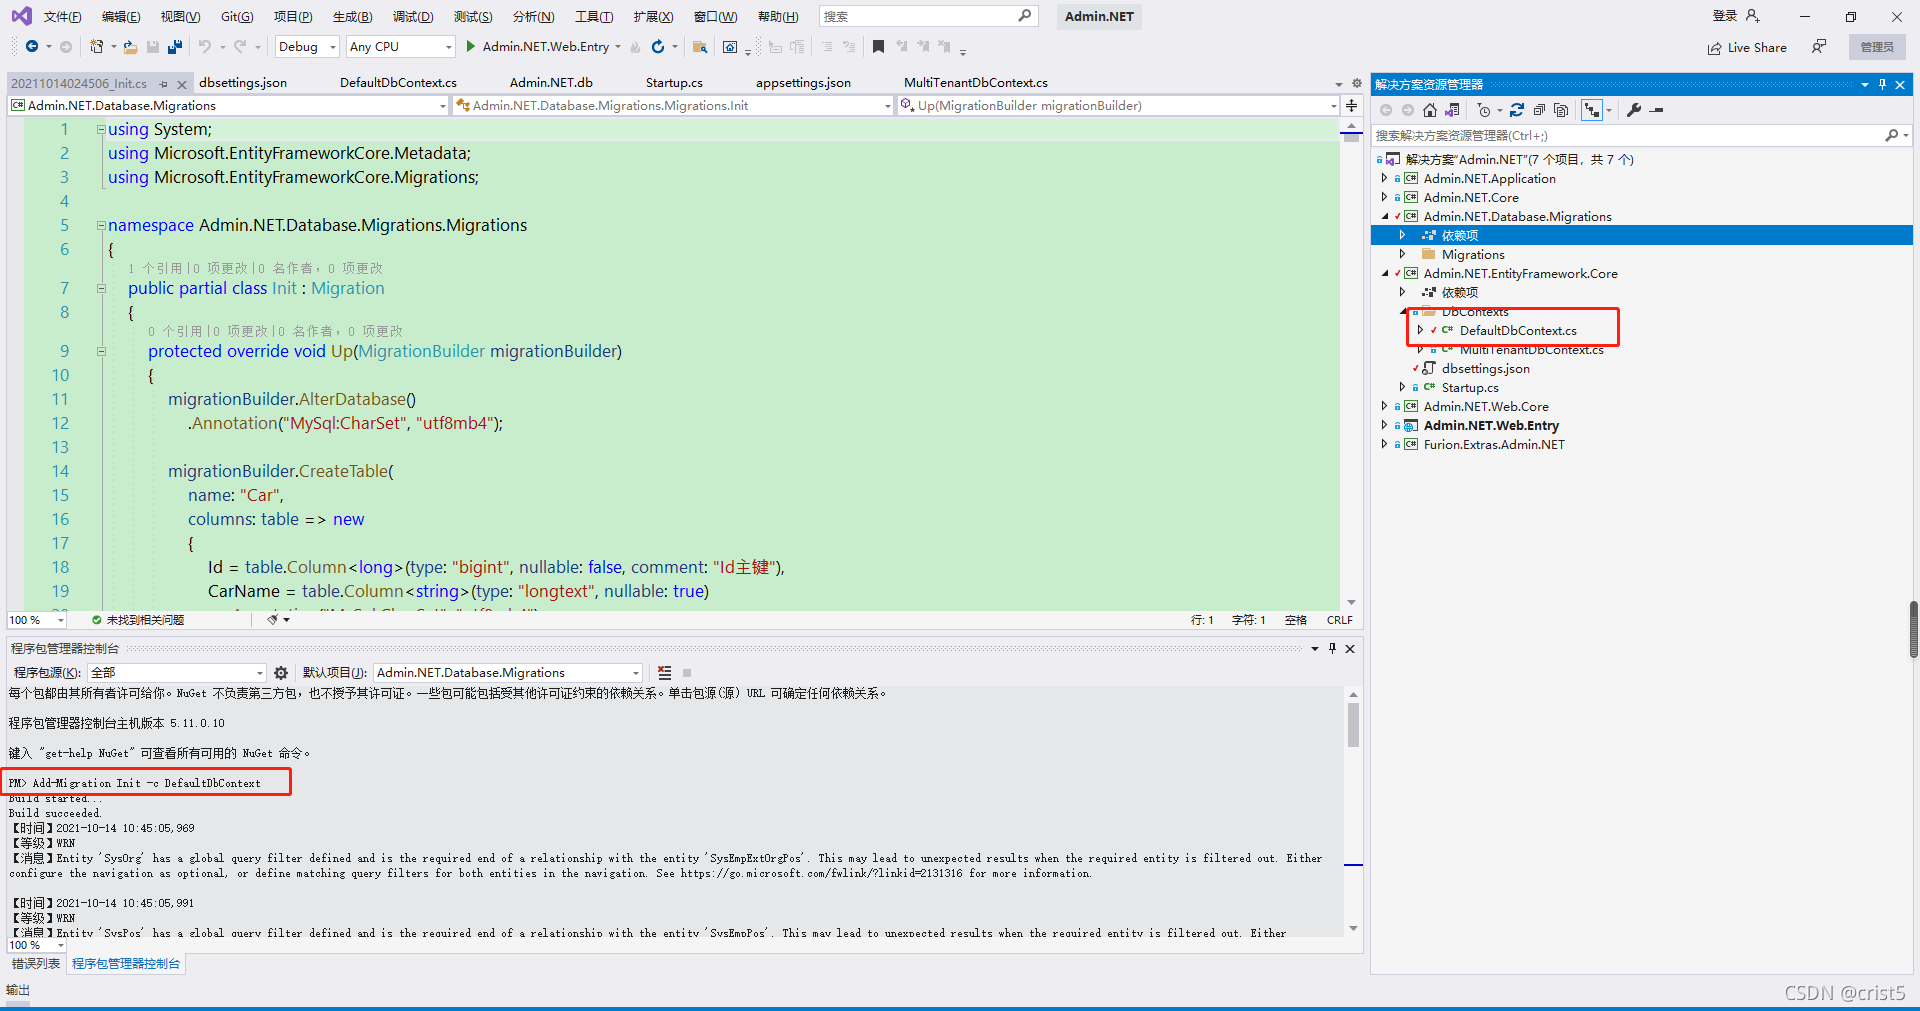Expand the Admin.NET.Application project node
This screenshot has height=1011, width=1920.
(1385, 178)
